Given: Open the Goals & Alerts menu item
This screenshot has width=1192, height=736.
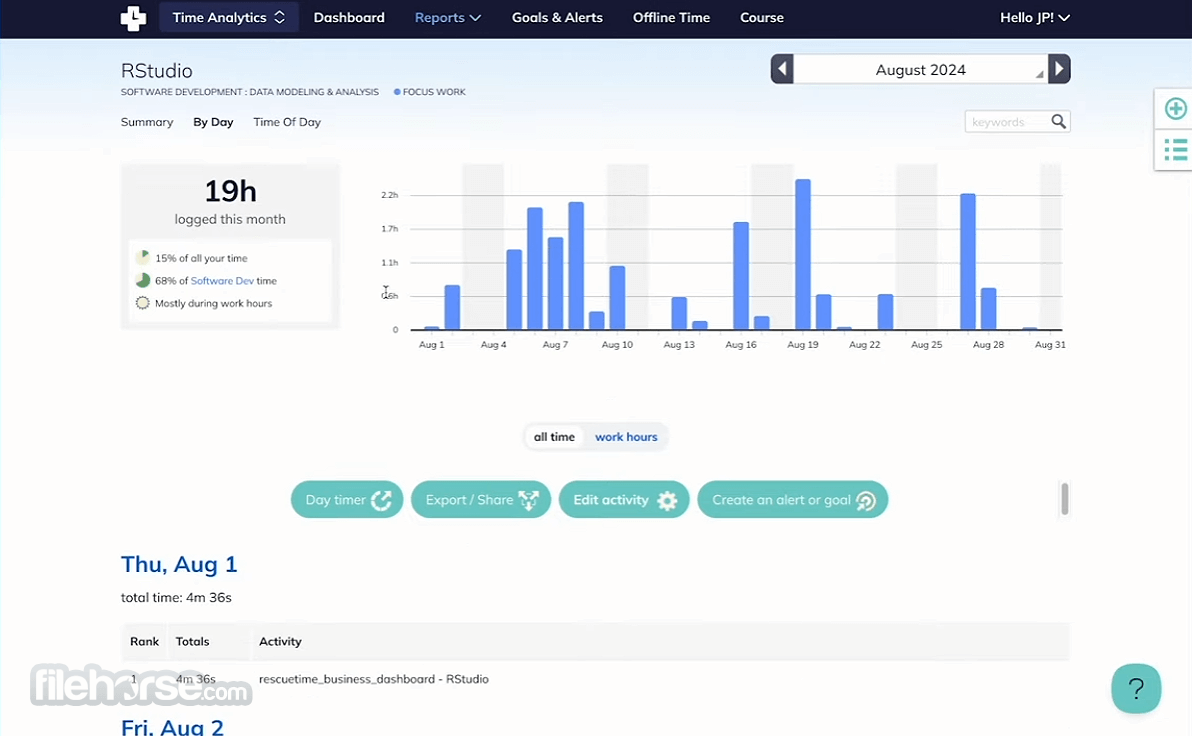Looking at the screenshot, I should [x=557, y=17].
